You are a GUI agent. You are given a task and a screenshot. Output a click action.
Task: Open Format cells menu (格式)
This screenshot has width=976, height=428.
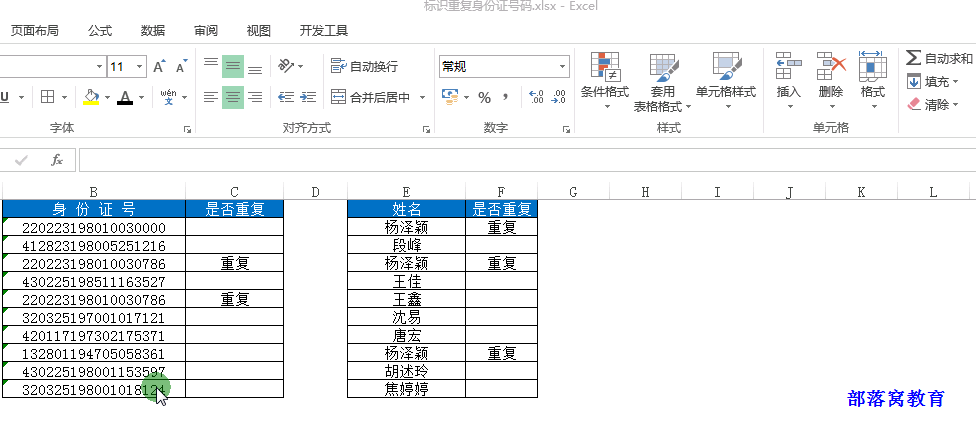click(x=872, y=81)
